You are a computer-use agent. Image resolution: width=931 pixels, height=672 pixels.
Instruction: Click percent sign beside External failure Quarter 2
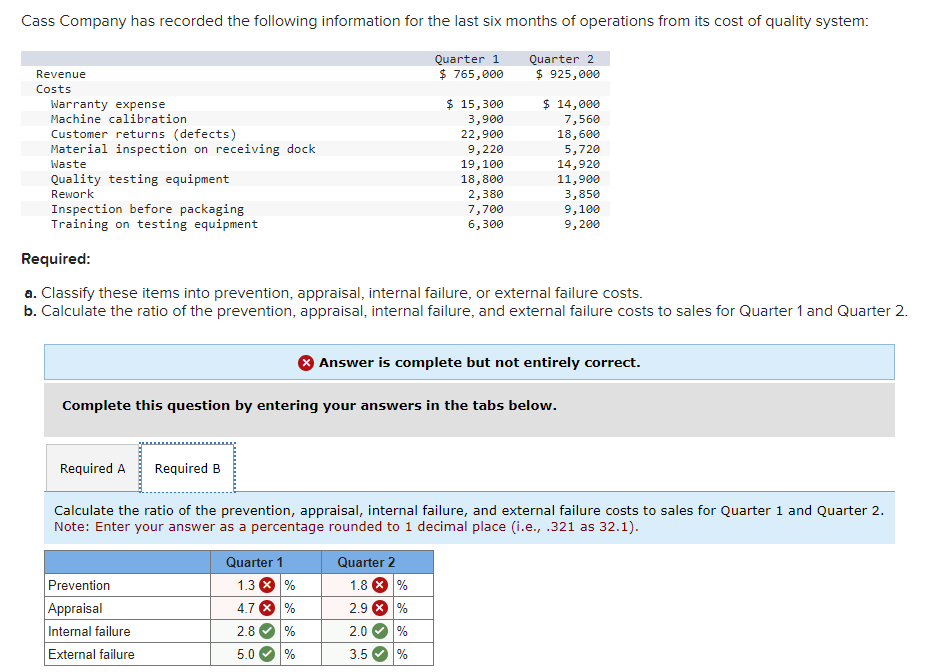coord(402,654)
